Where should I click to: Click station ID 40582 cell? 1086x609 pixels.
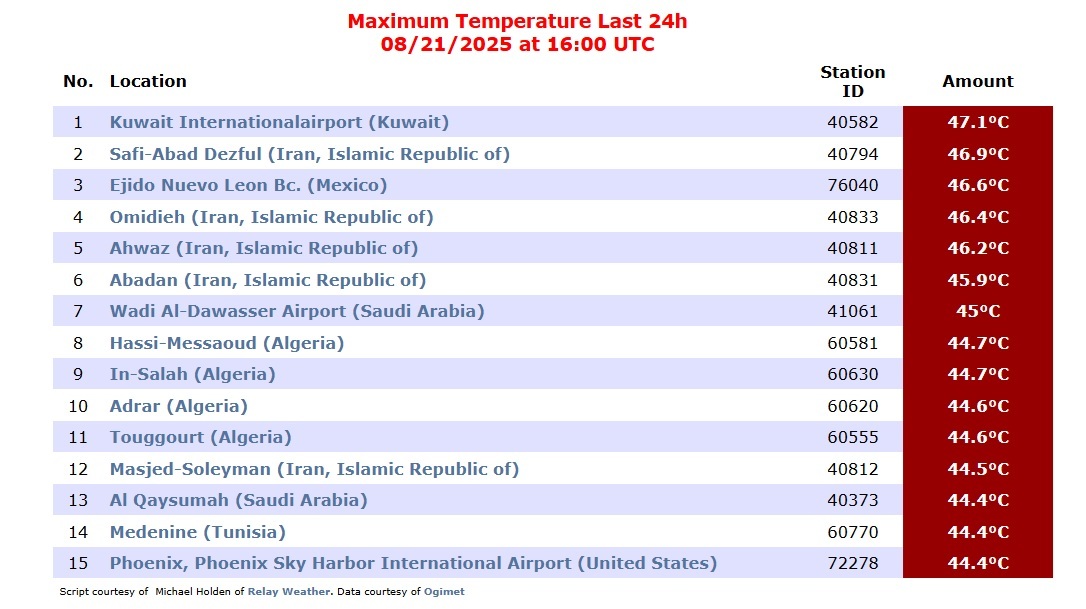pyautogui.click(x=853, y=123)
